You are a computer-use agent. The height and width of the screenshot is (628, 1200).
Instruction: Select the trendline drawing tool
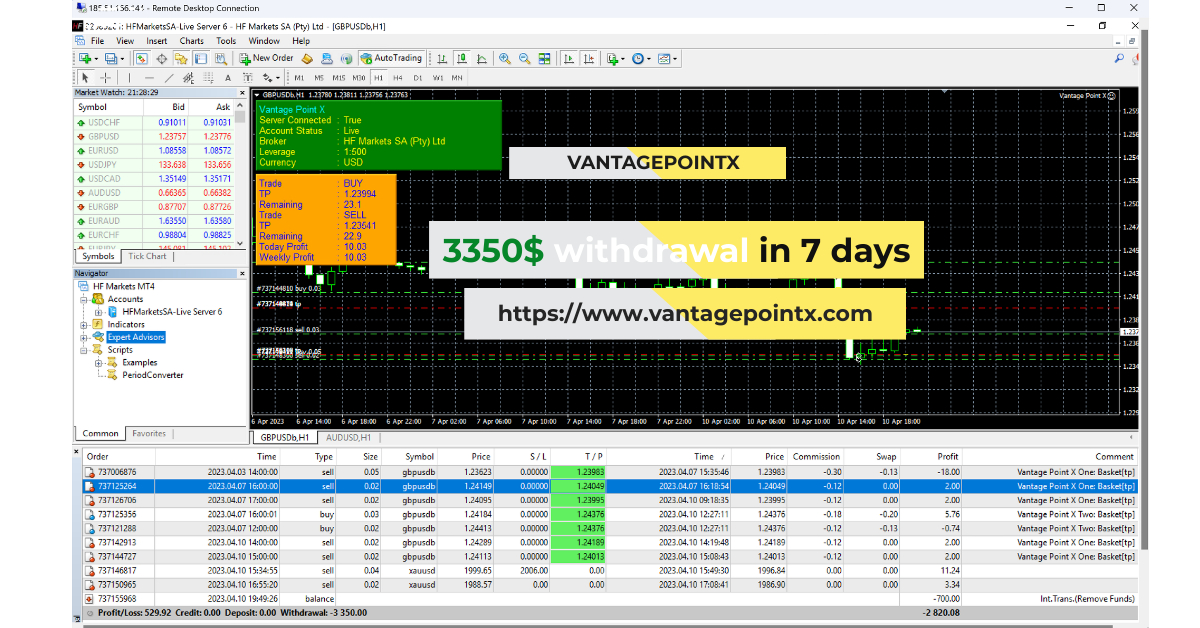coord(168,77)
